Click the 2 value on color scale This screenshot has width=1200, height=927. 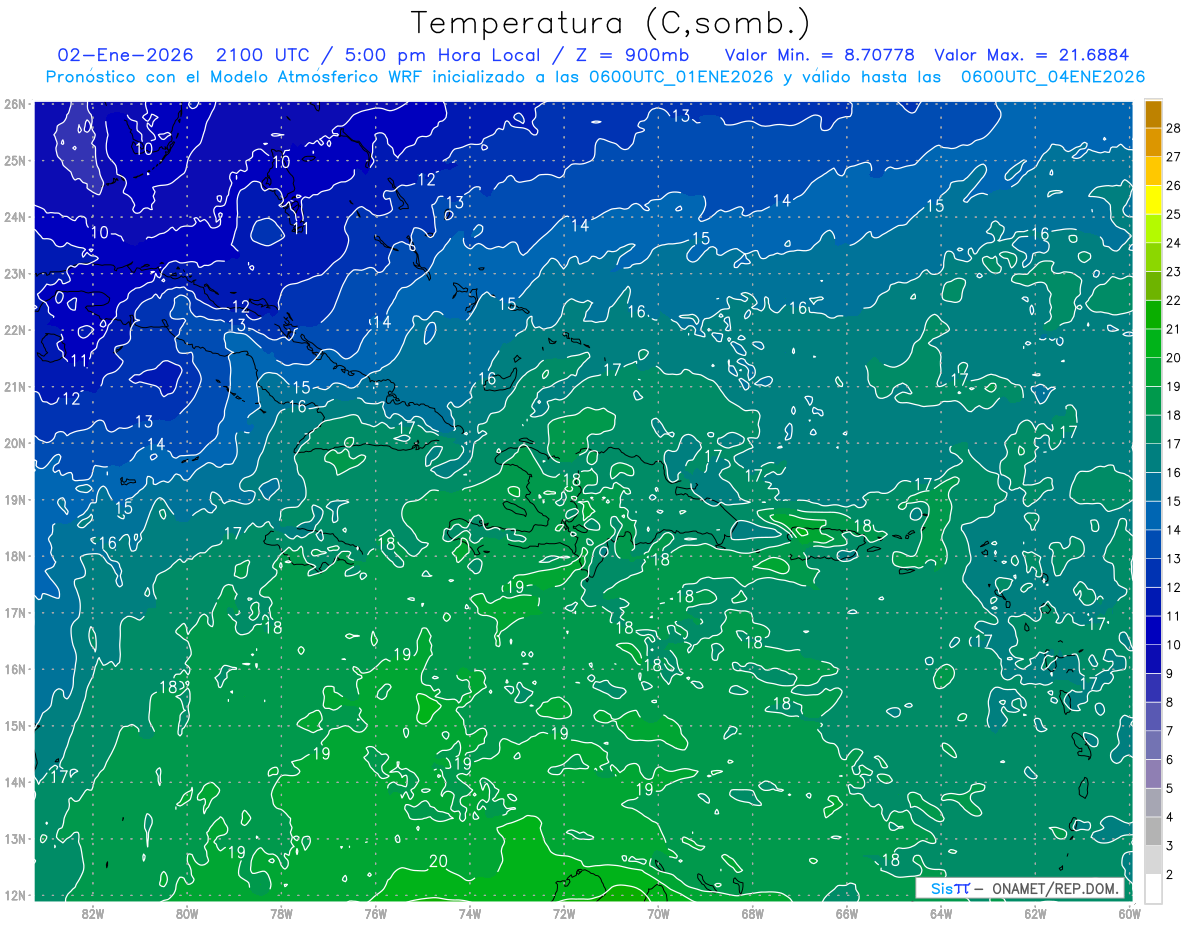[x=1170, y=875]
